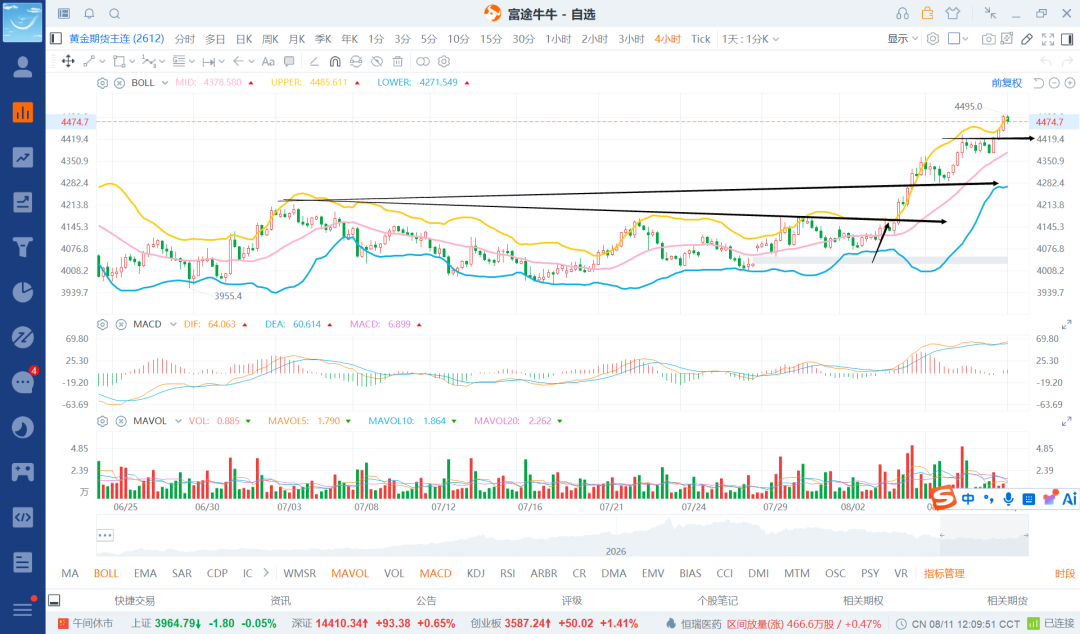Click the 前复权 adjustment button
The height and width of the screenshot is (634, 1080).
[x=1006, y=83]
